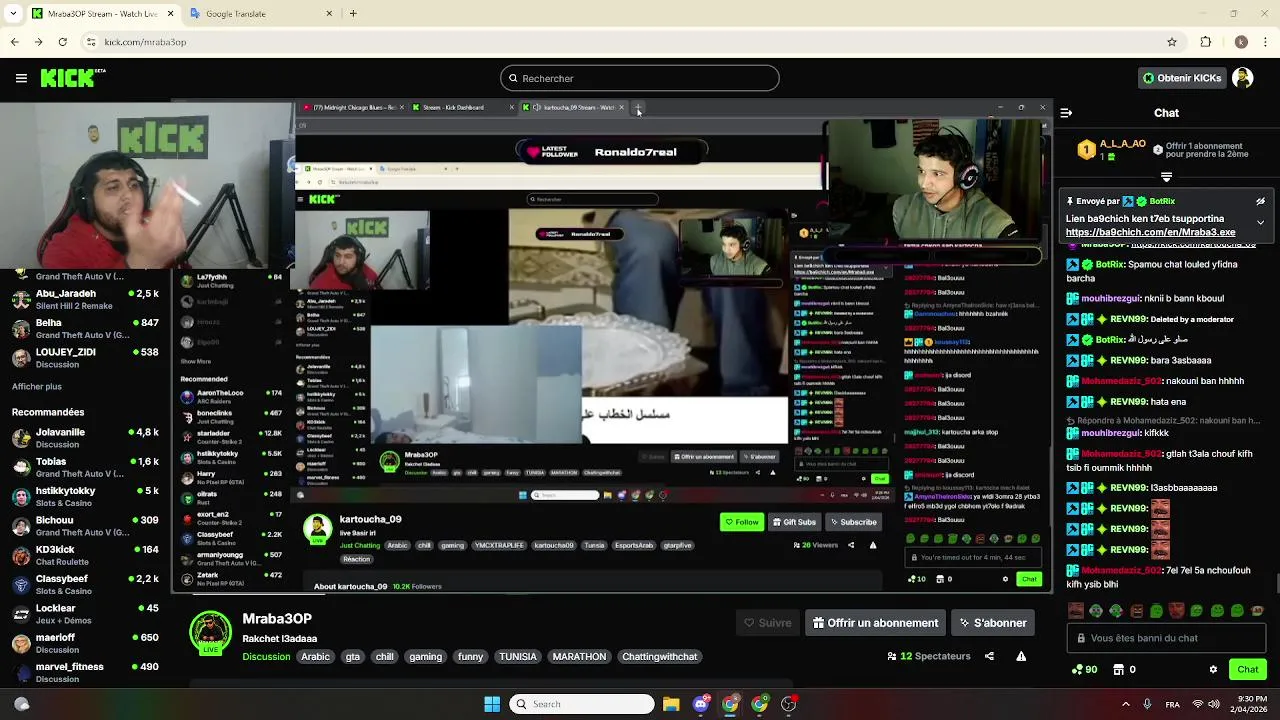Open Classybeef recommended channel
This screenshot has height=720, width=1280.
click(85, 585)
